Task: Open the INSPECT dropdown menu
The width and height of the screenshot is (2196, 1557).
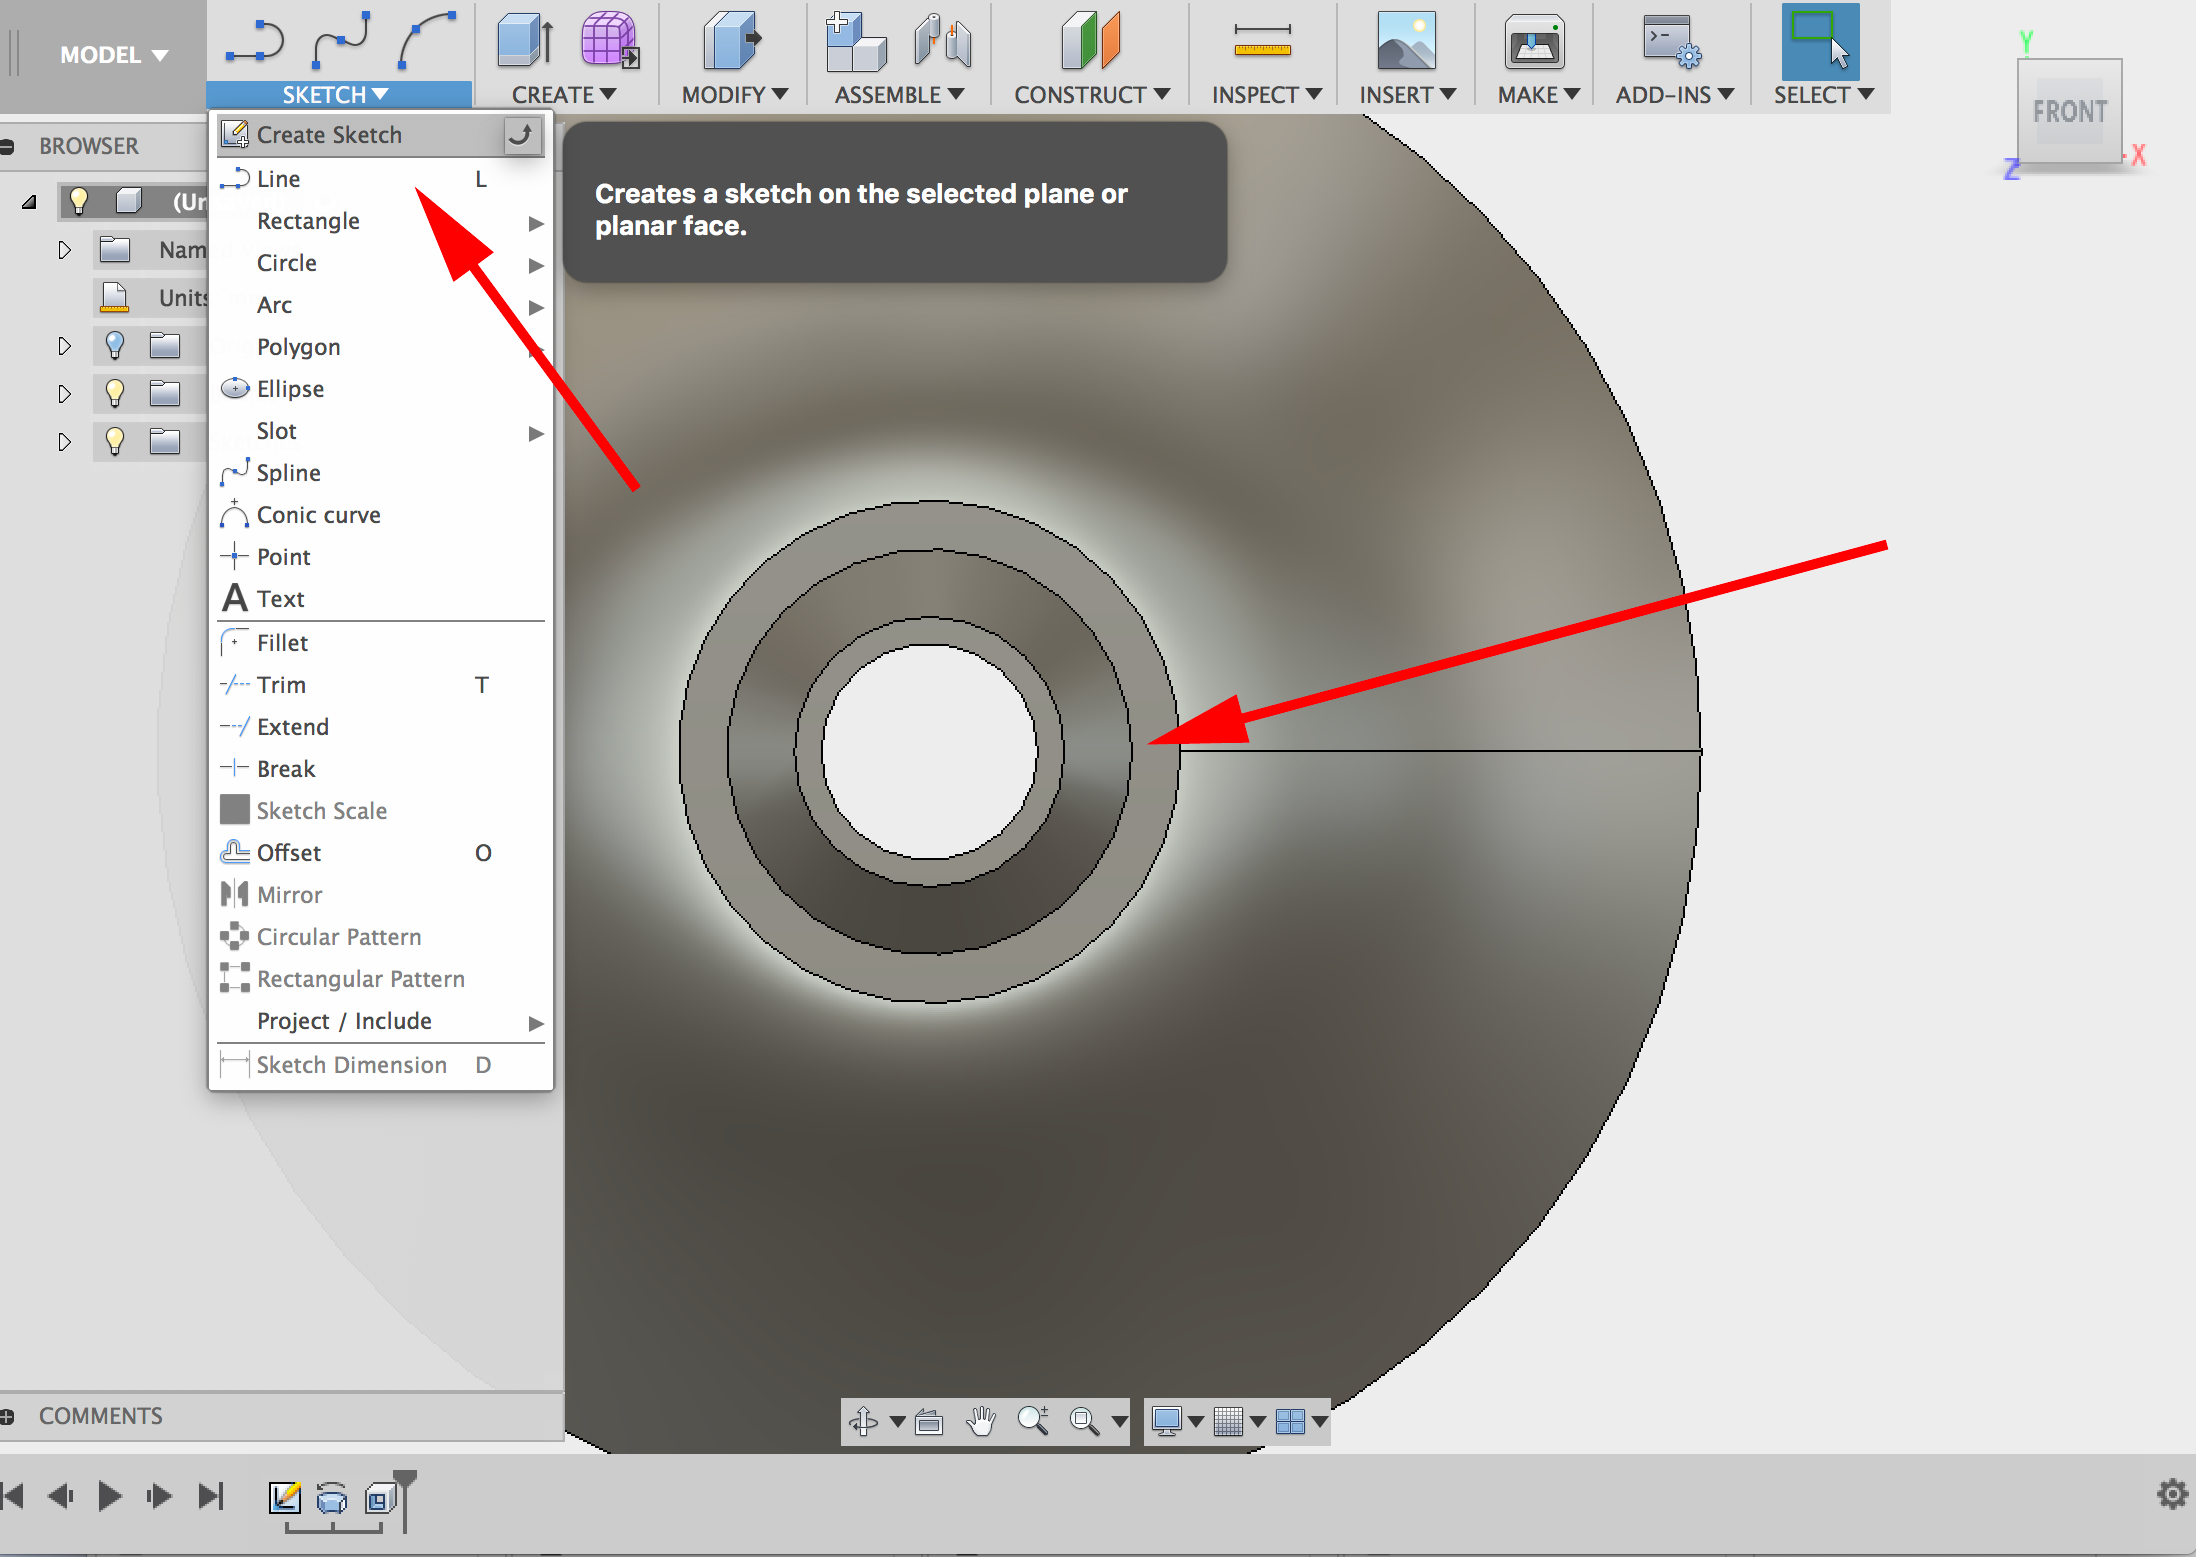Action: point(1266,95)
